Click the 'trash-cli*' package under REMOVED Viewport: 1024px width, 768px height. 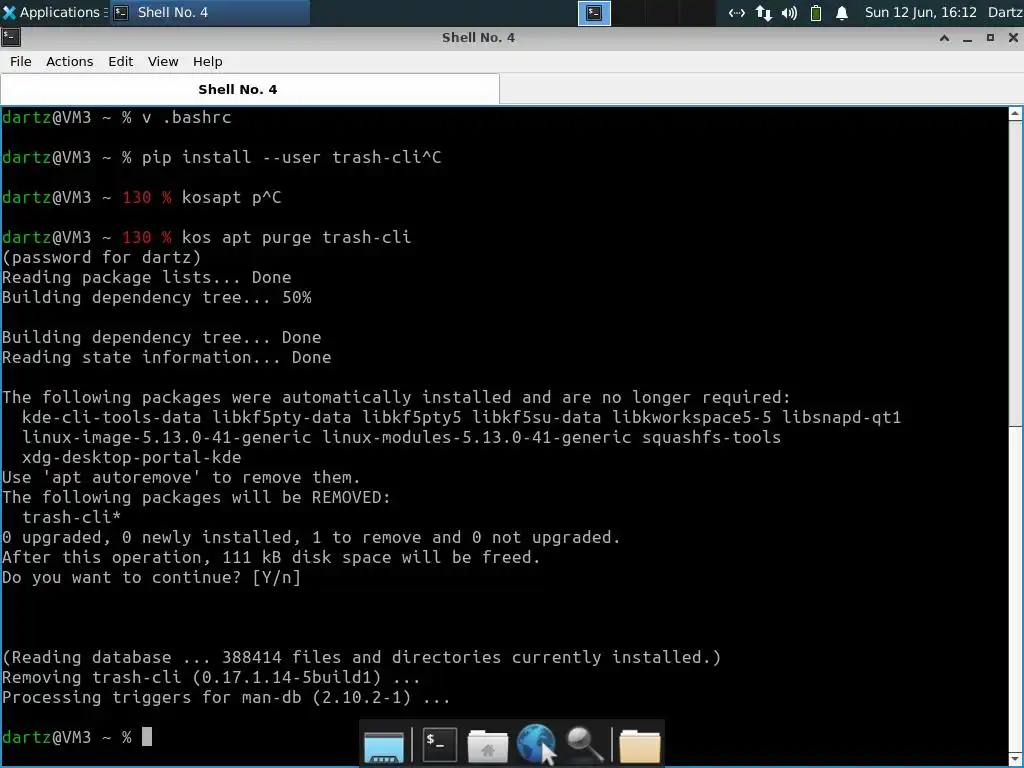point(71,517)
